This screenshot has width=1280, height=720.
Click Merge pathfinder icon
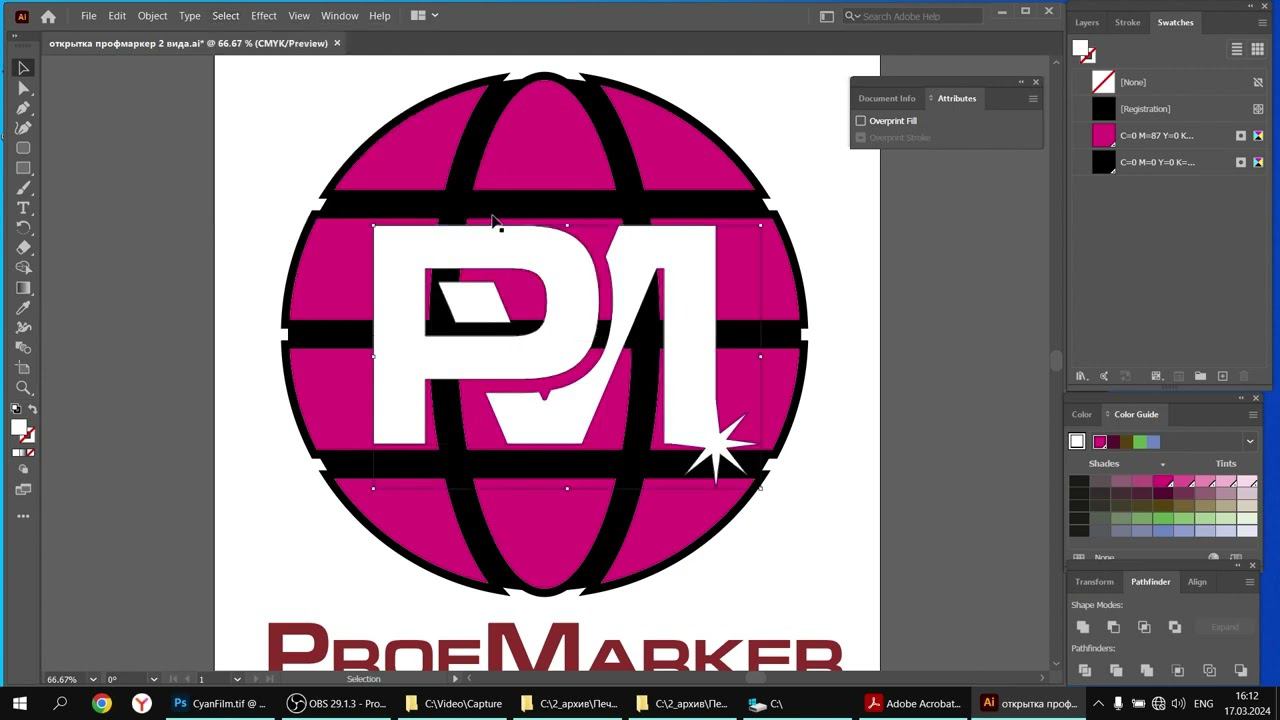[x=1147, y=670]
